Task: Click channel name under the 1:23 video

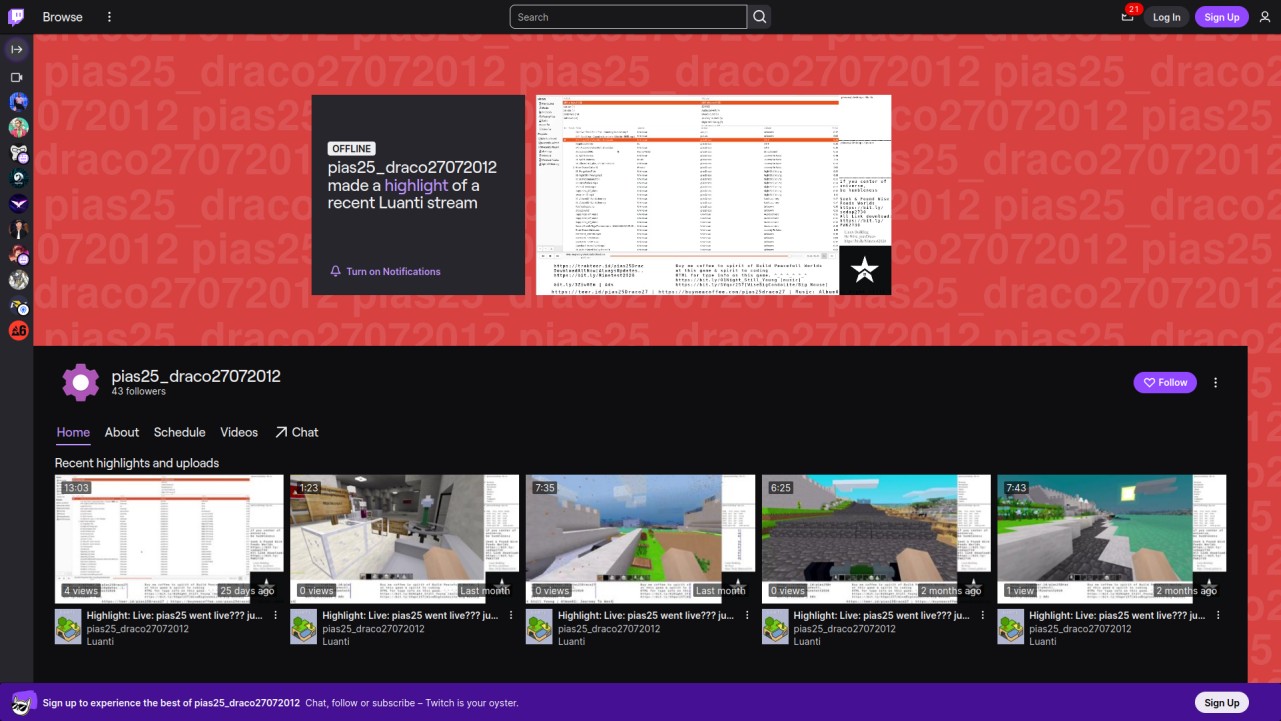Action: [x=374, y=628]
